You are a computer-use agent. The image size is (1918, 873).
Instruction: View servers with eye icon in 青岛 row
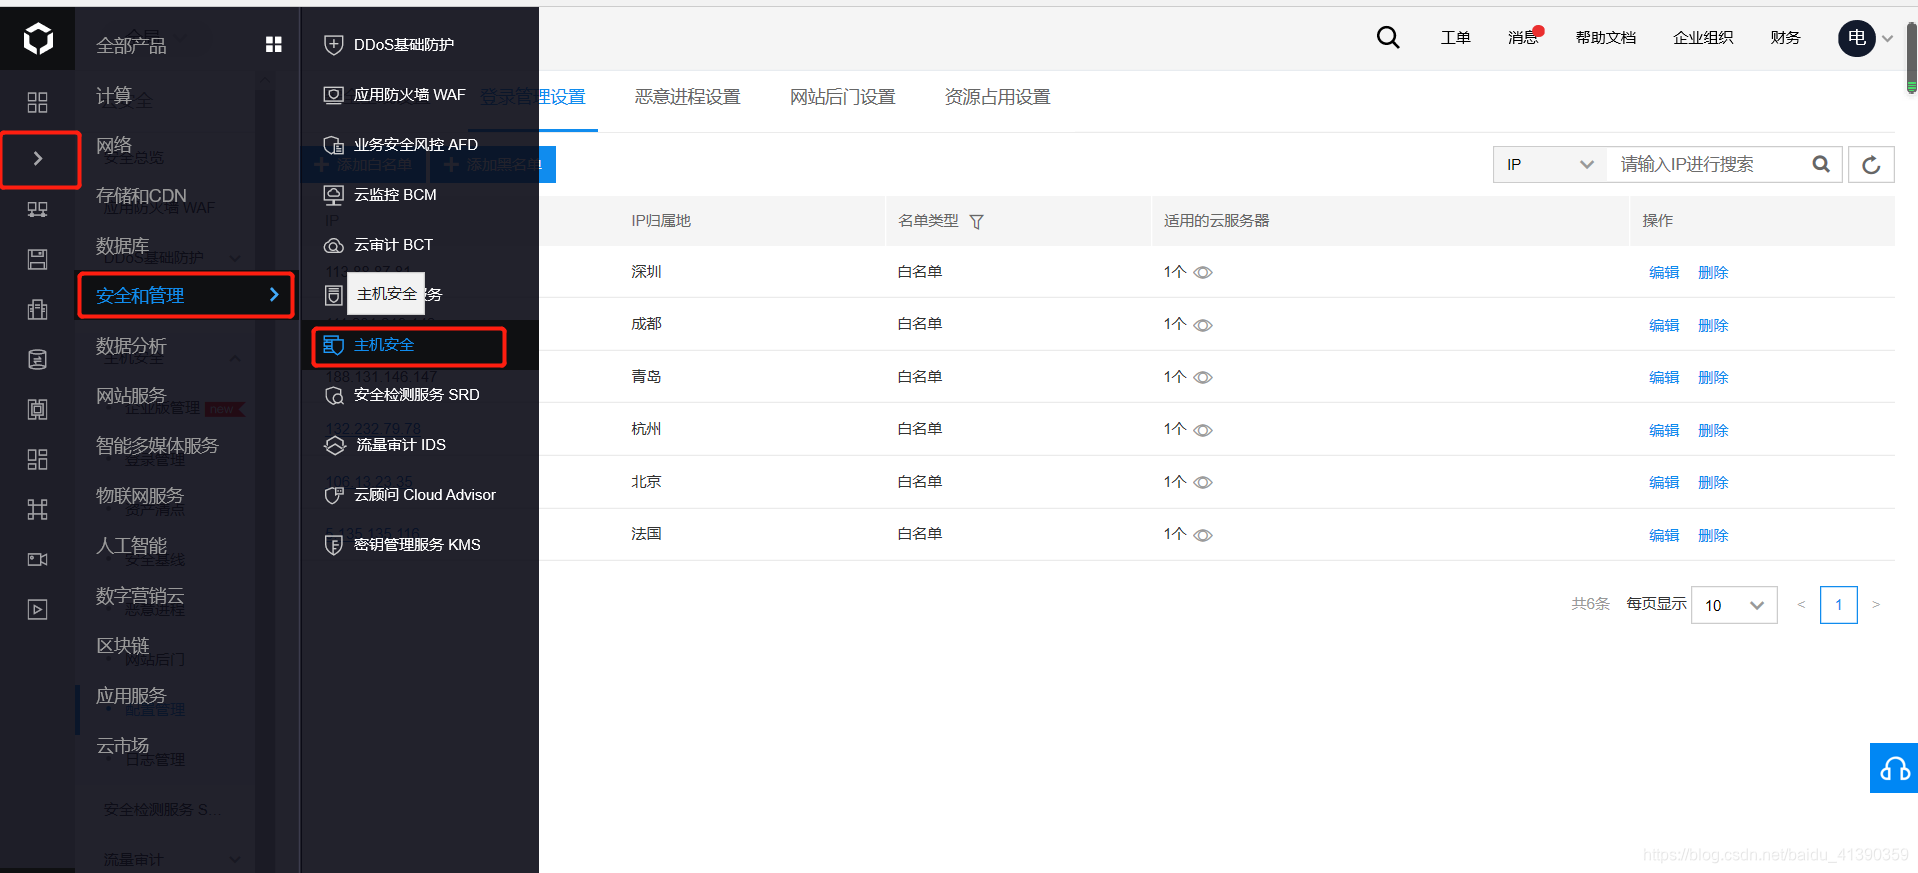point(1203,377)
